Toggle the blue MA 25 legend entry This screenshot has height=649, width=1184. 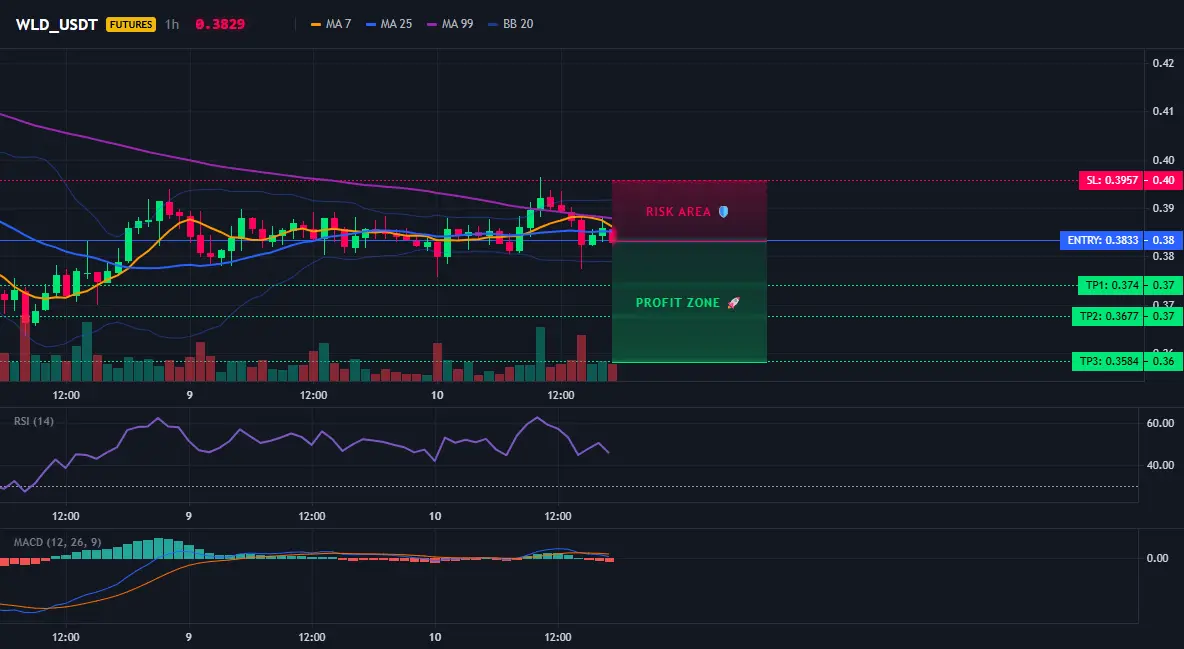click(389, 24)
